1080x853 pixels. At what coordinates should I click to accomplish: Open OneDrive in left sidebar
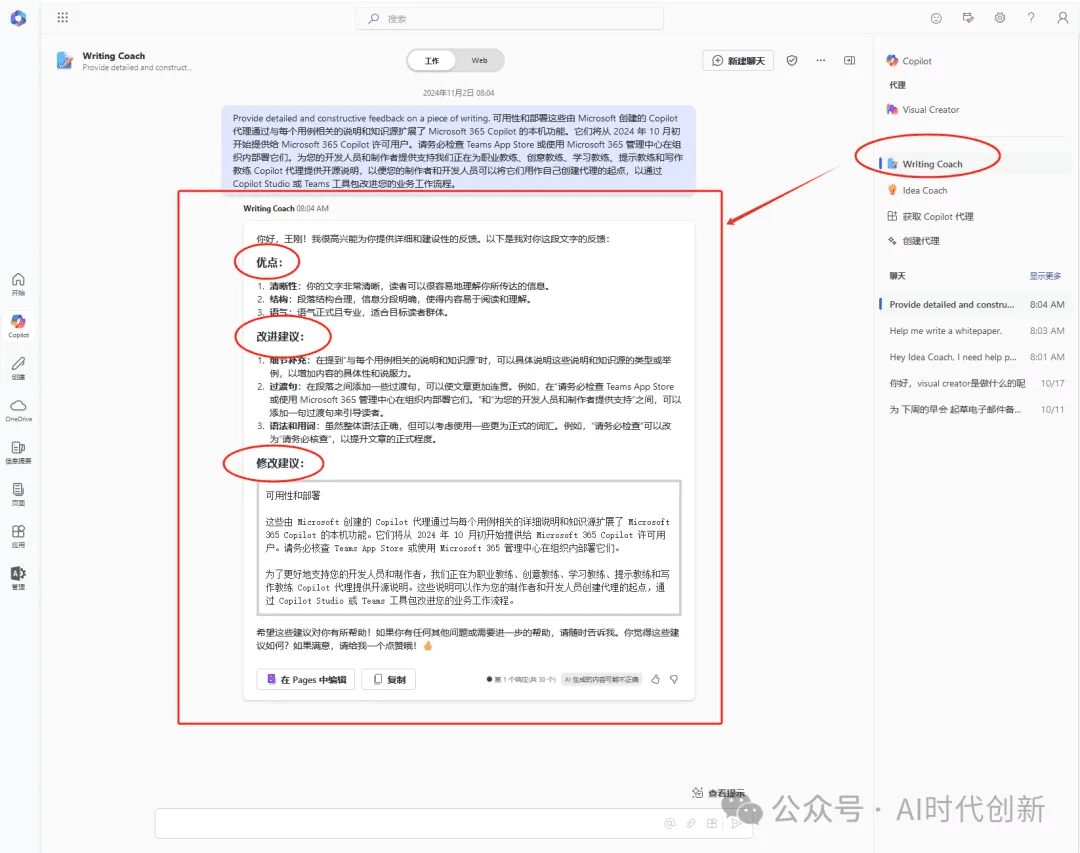pos(19,409)
